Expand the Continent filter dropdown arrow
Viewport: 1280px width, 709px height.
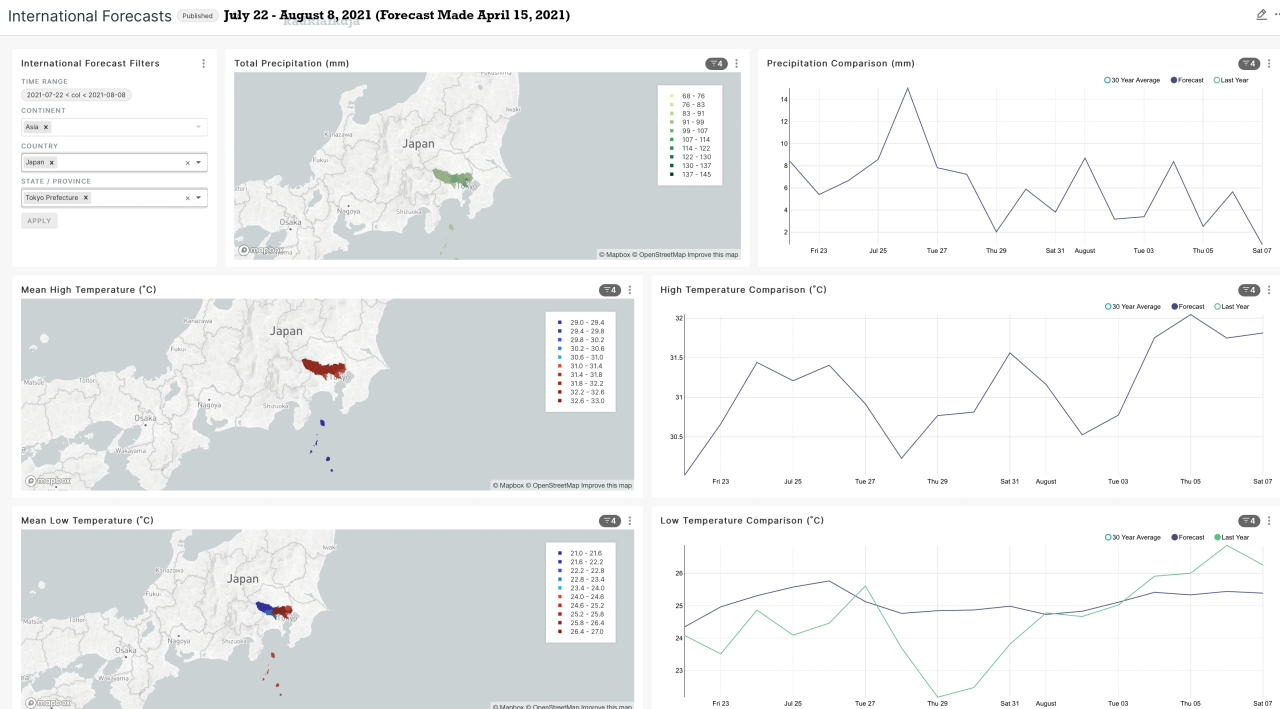[x=198, y=127]
